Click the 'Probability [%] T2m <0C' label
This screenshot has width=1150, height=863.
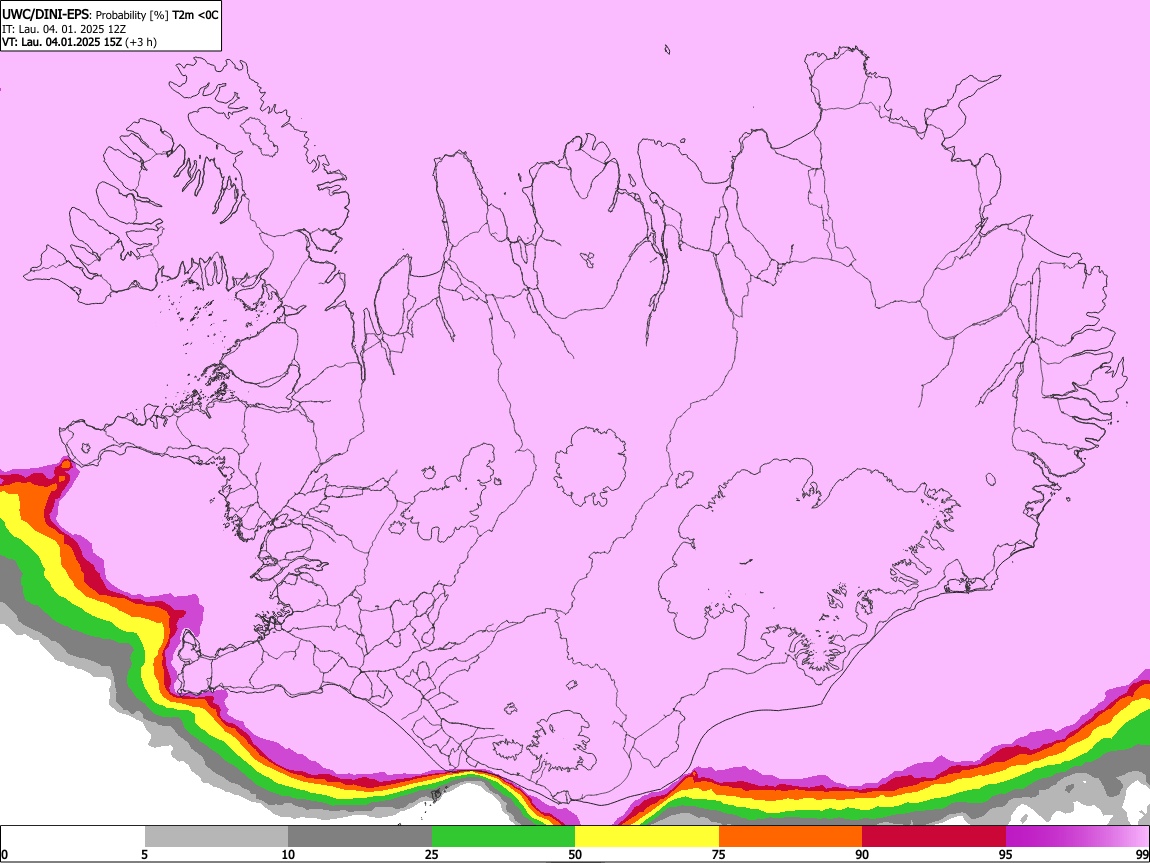click(x=157, y=15)
